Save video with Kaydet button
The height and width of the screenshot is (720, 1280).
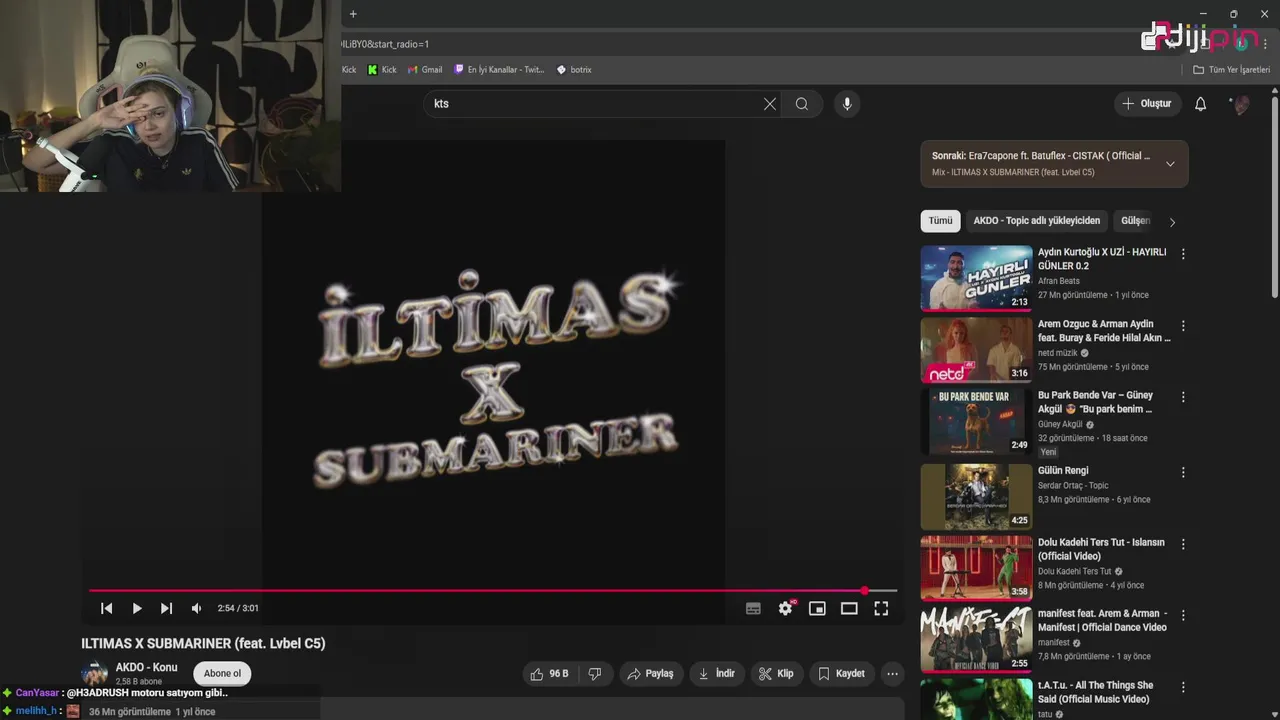[841, 674]
